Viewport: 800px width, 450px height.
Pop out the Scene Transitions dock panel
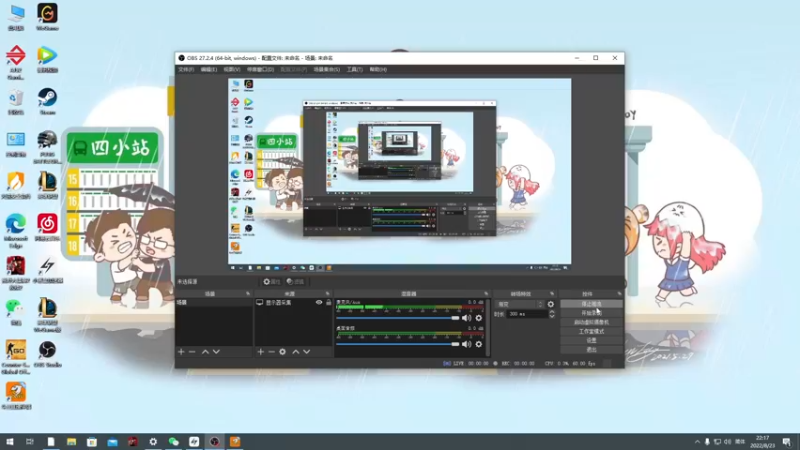pyautogui.click(x=552, y=294)
